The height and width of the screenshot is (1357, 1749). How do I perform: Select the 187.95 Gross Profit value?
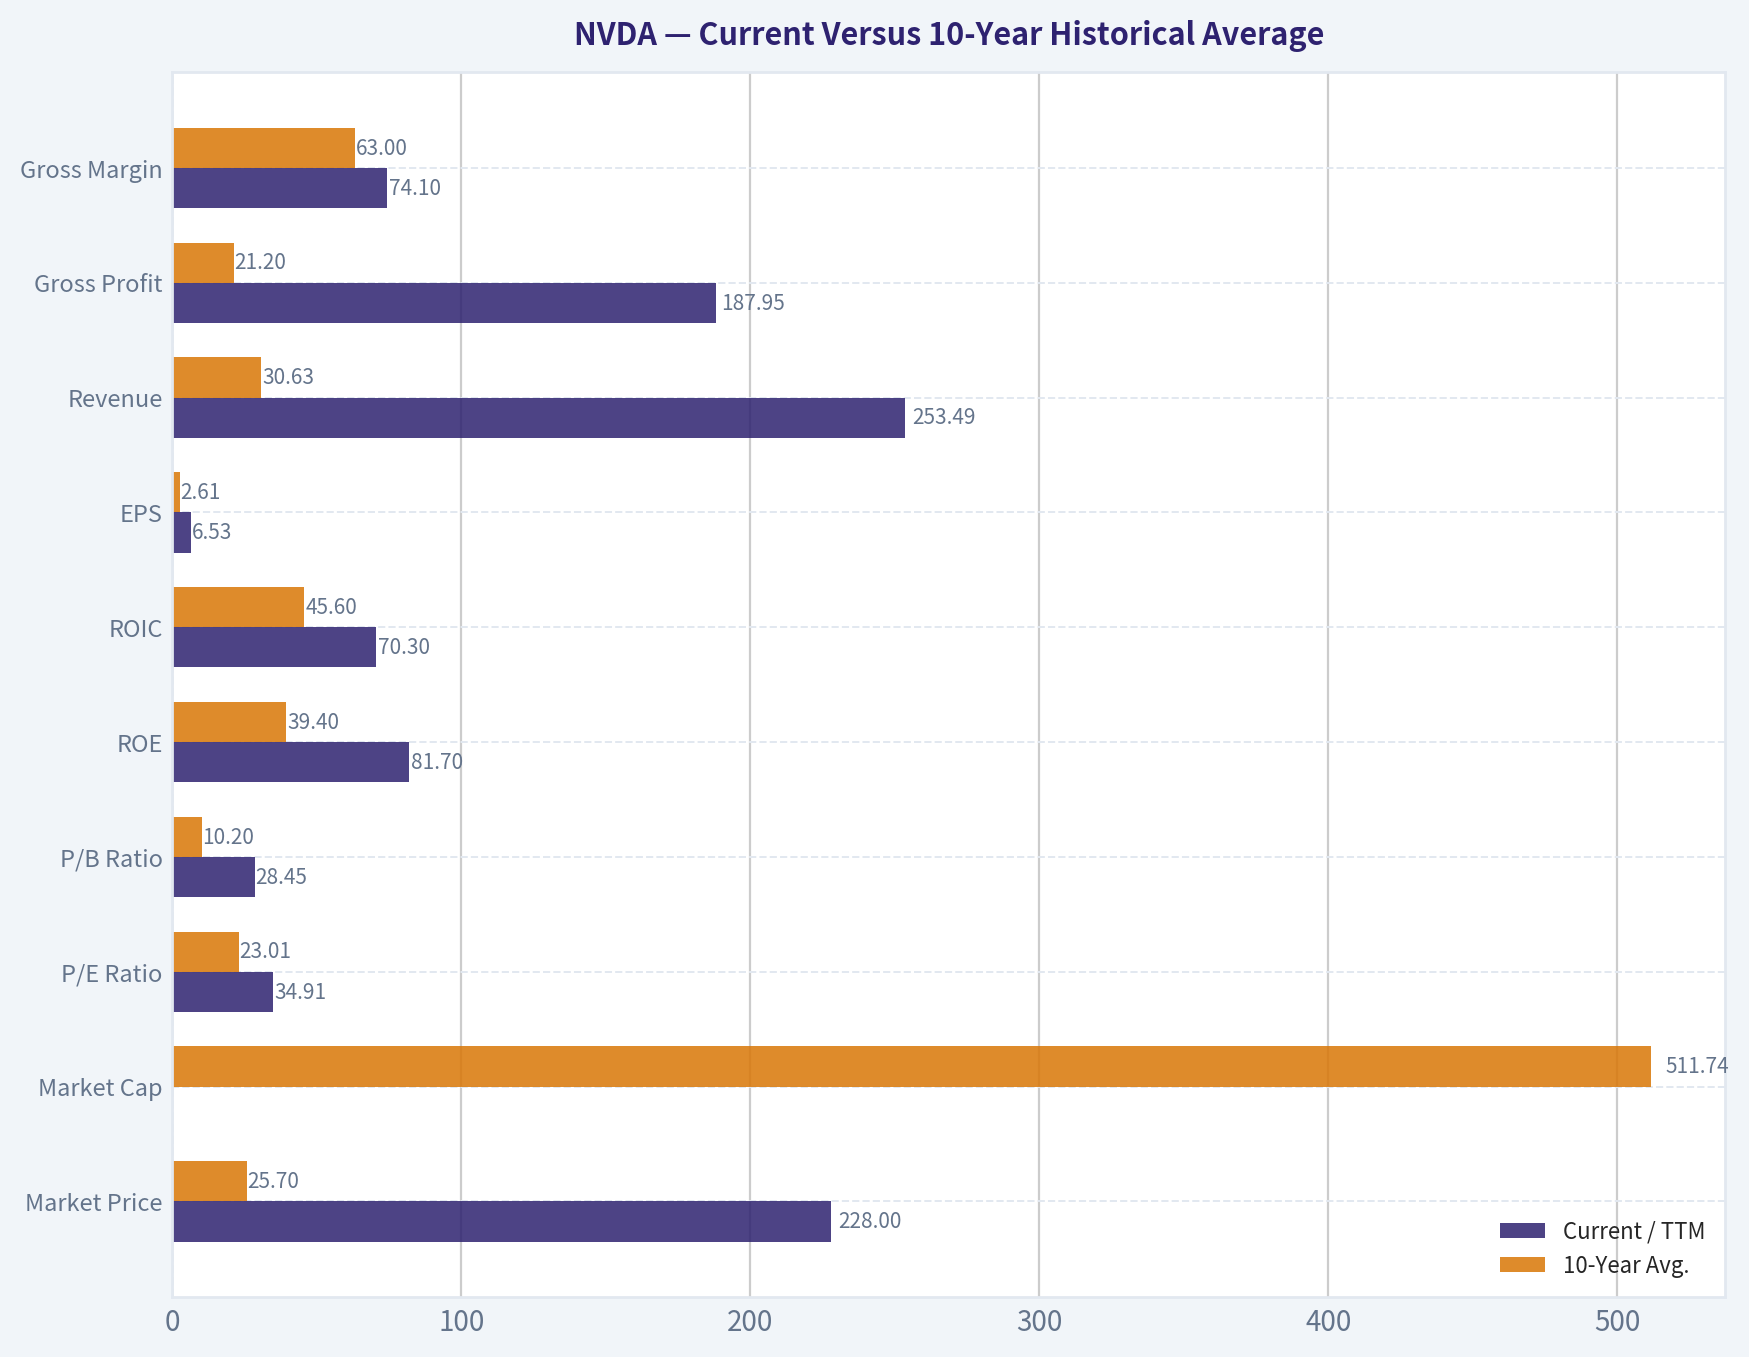(753, 303)
